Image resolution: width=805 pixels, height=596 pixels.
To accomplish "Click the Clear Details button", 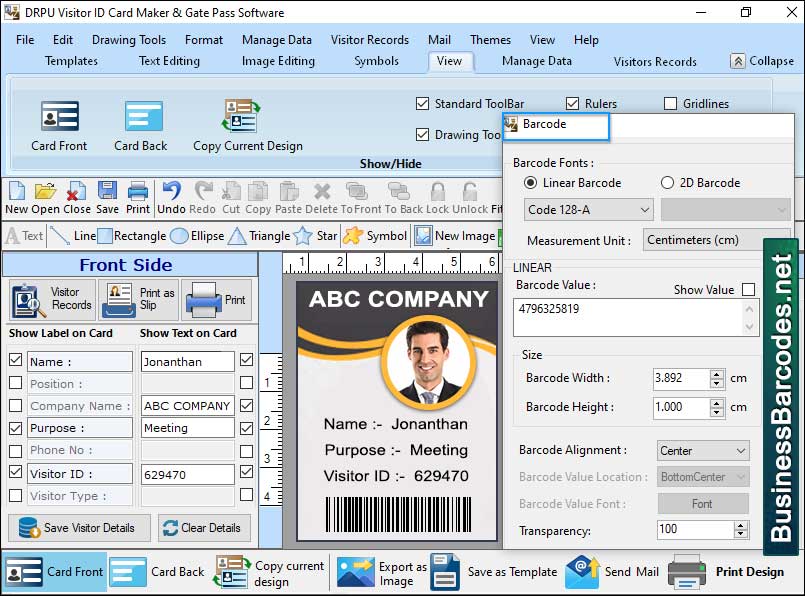I will click(204, 527).
